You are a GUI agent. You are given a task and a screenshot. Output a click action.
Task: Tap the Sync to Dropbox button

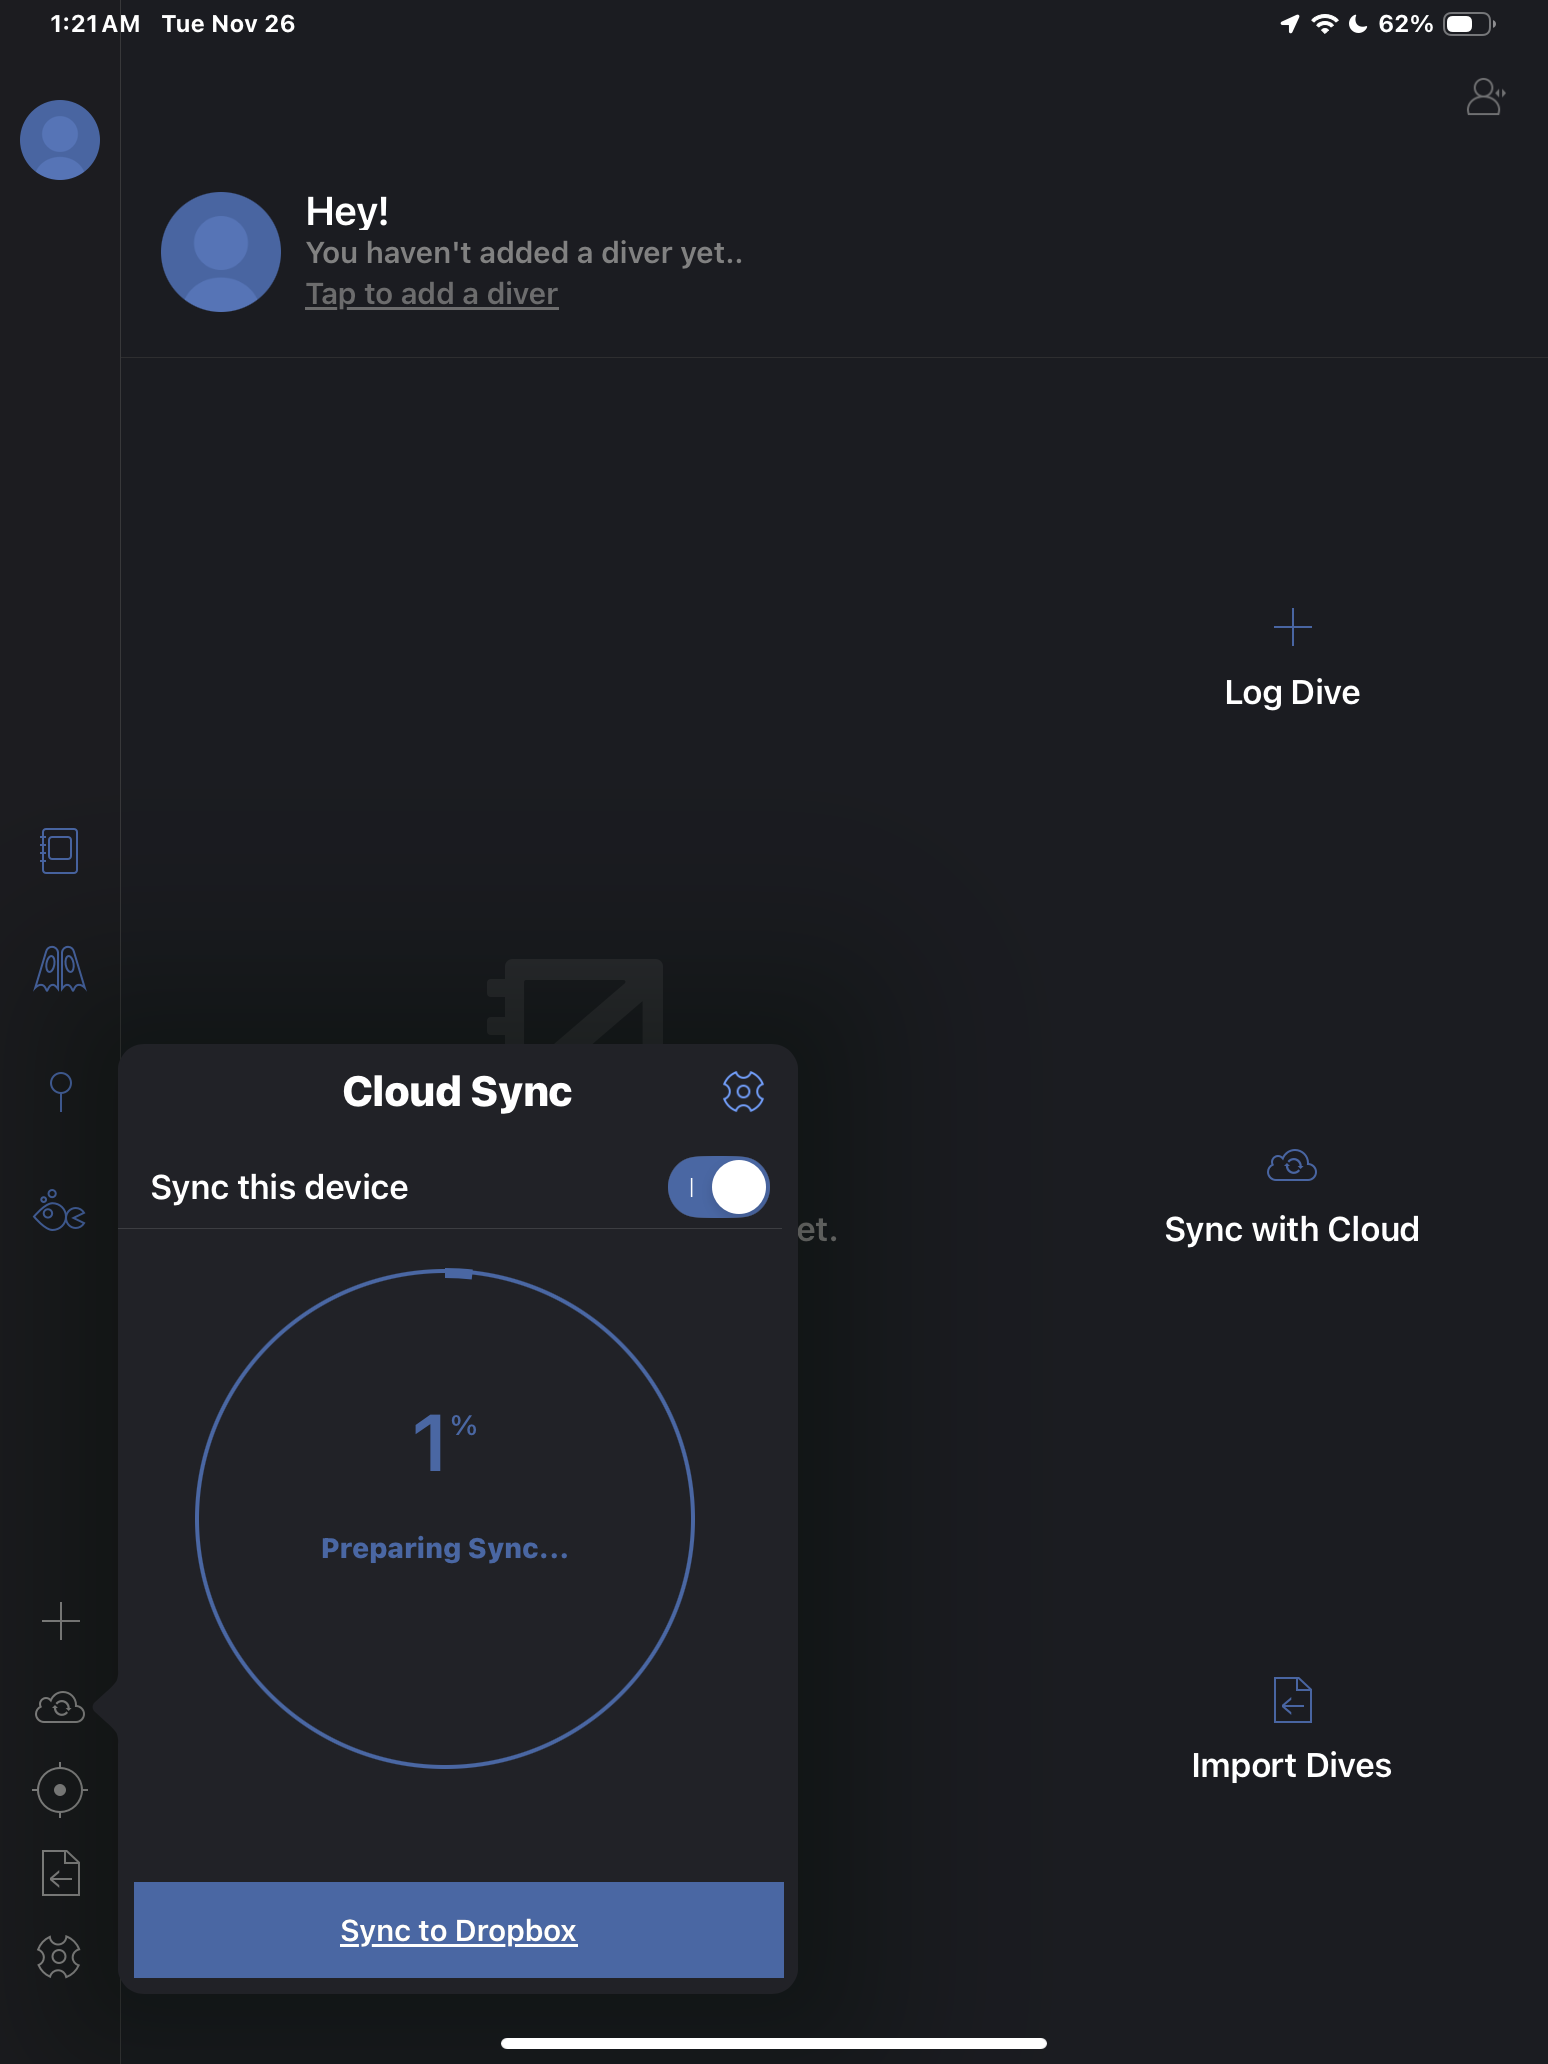(x=459, y=1929)
